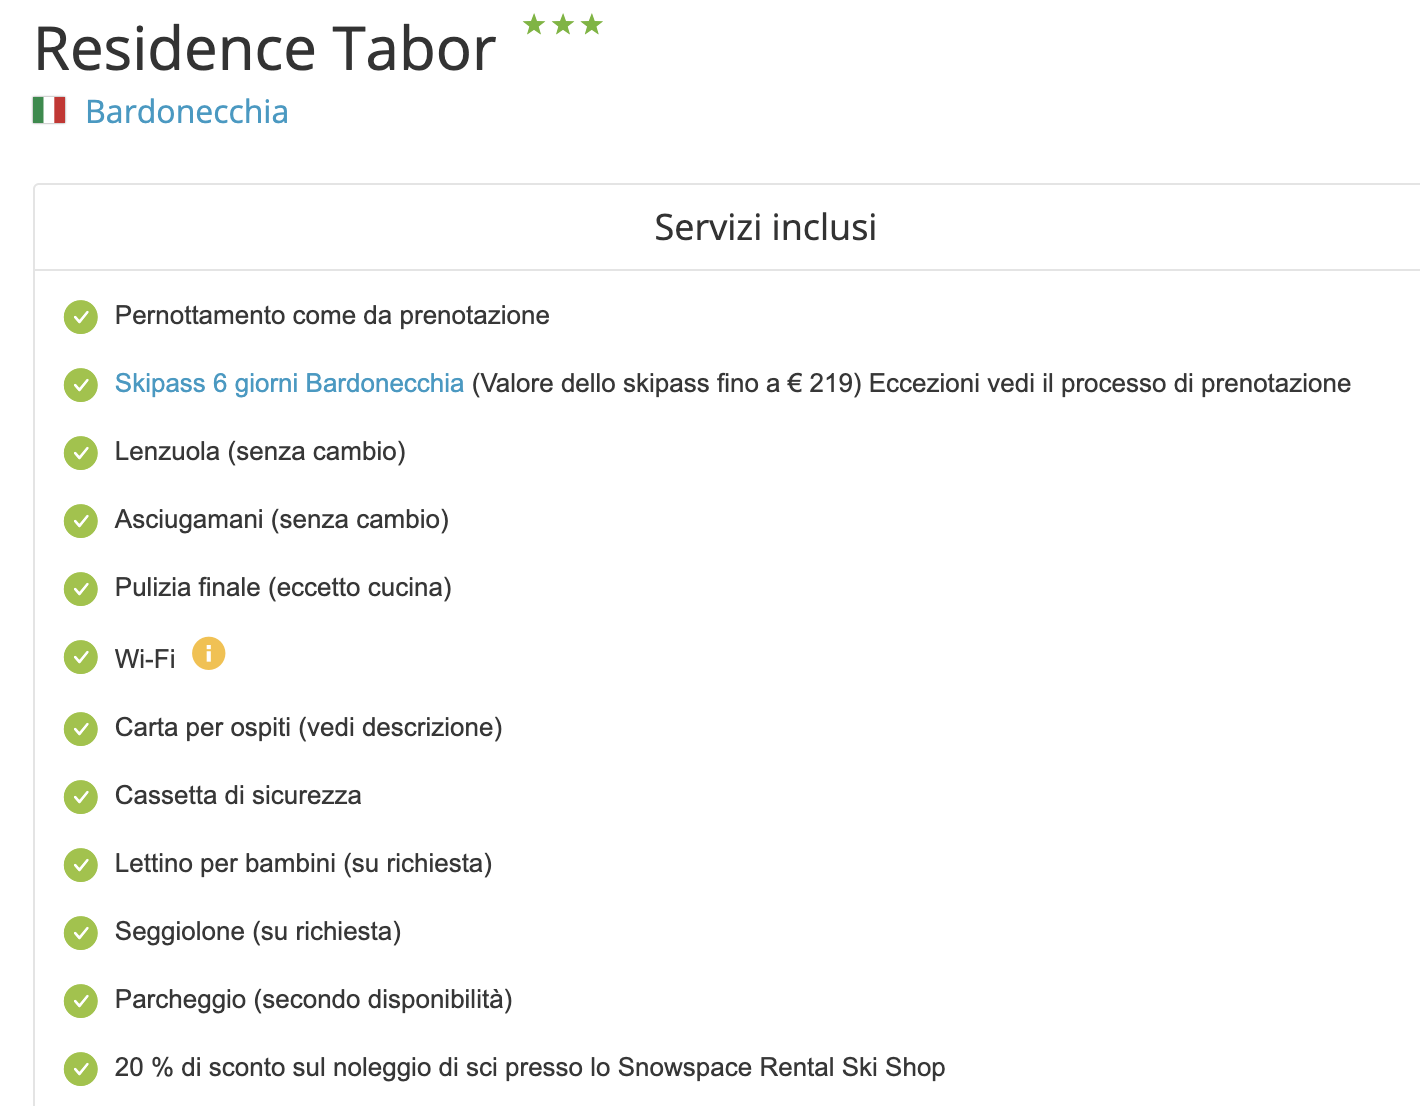Click checkmark icon beside Carta per ospiti
Screen dimensions: 1420x1106
tap(81, 729)
